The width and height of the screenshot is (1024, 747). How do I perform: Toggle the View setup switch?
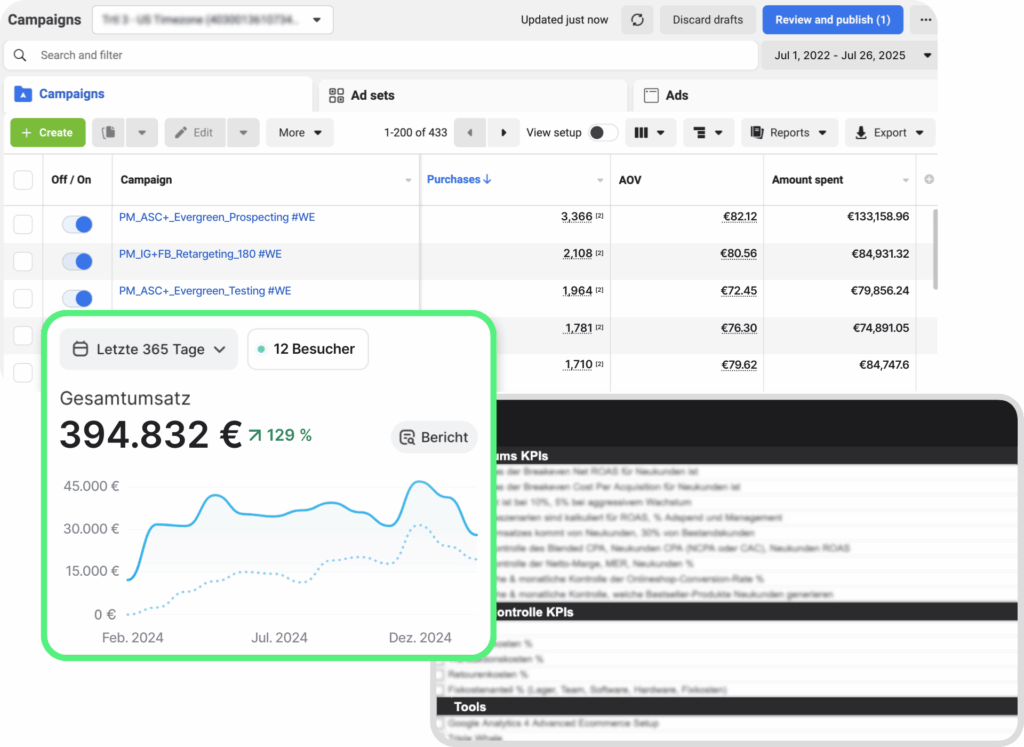point(602,133)
